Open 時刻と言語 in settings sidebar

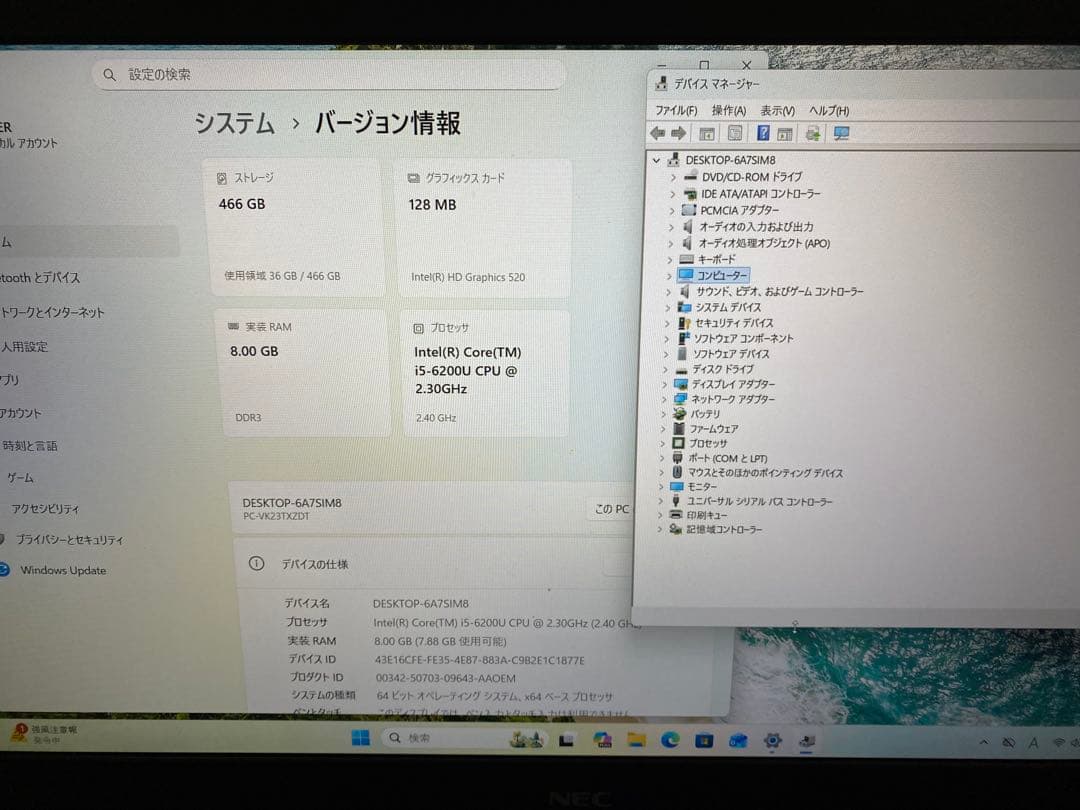[30, 446]
